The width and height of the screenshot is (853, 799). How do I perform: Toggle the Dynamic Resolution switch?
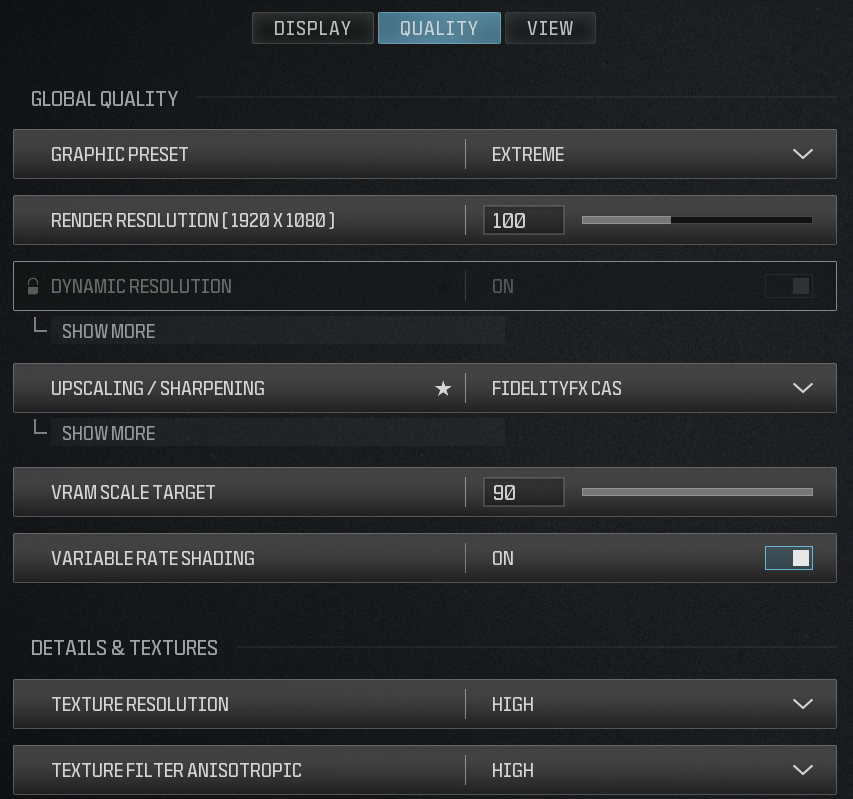[x=789, y=287]
